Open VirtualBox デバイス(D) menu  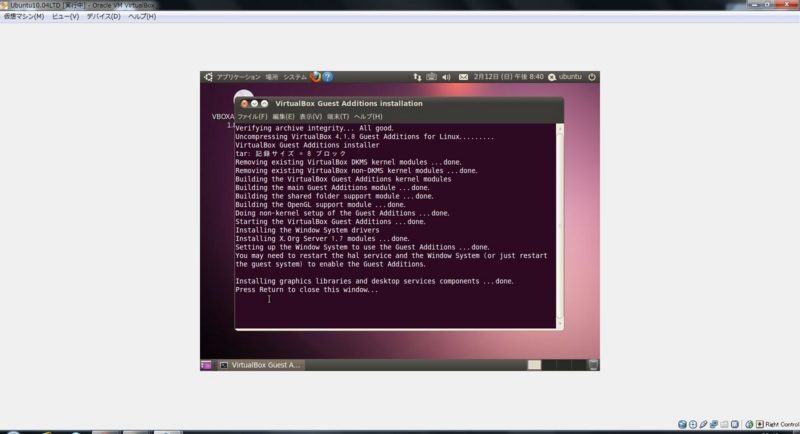click(104, 16)
